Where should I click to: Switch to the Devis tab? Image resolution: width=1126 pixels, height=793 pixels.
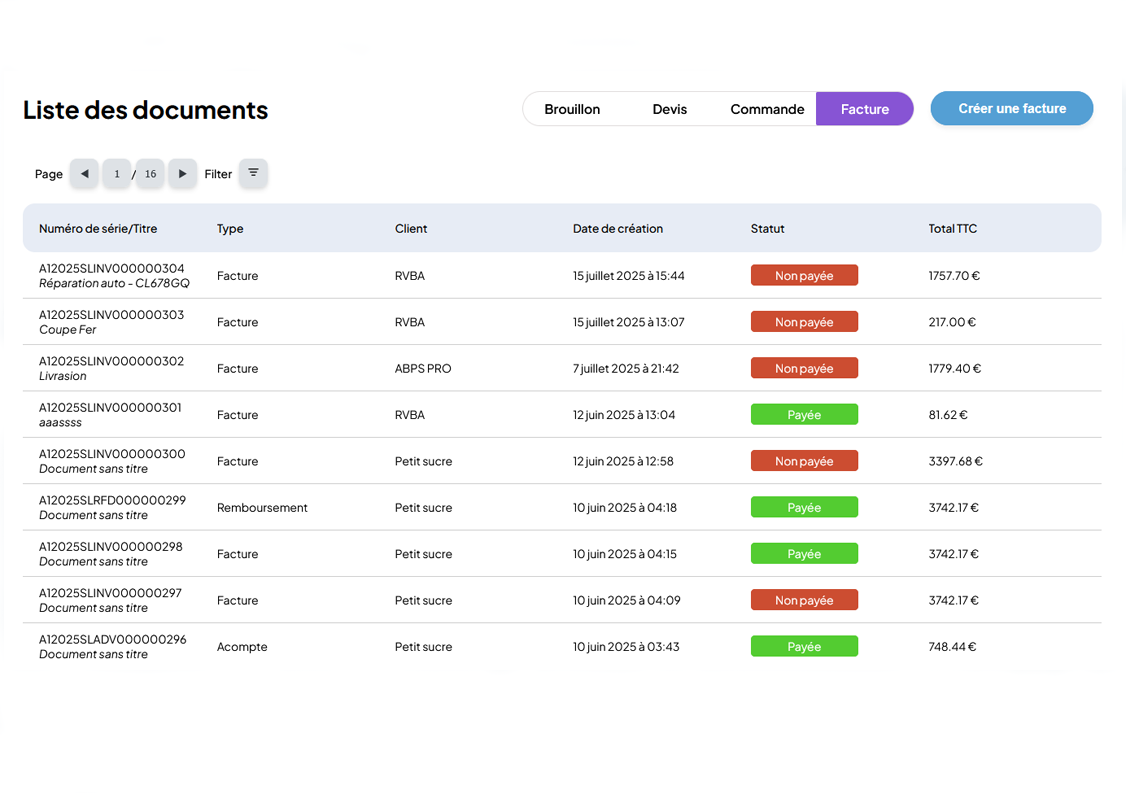669,109
